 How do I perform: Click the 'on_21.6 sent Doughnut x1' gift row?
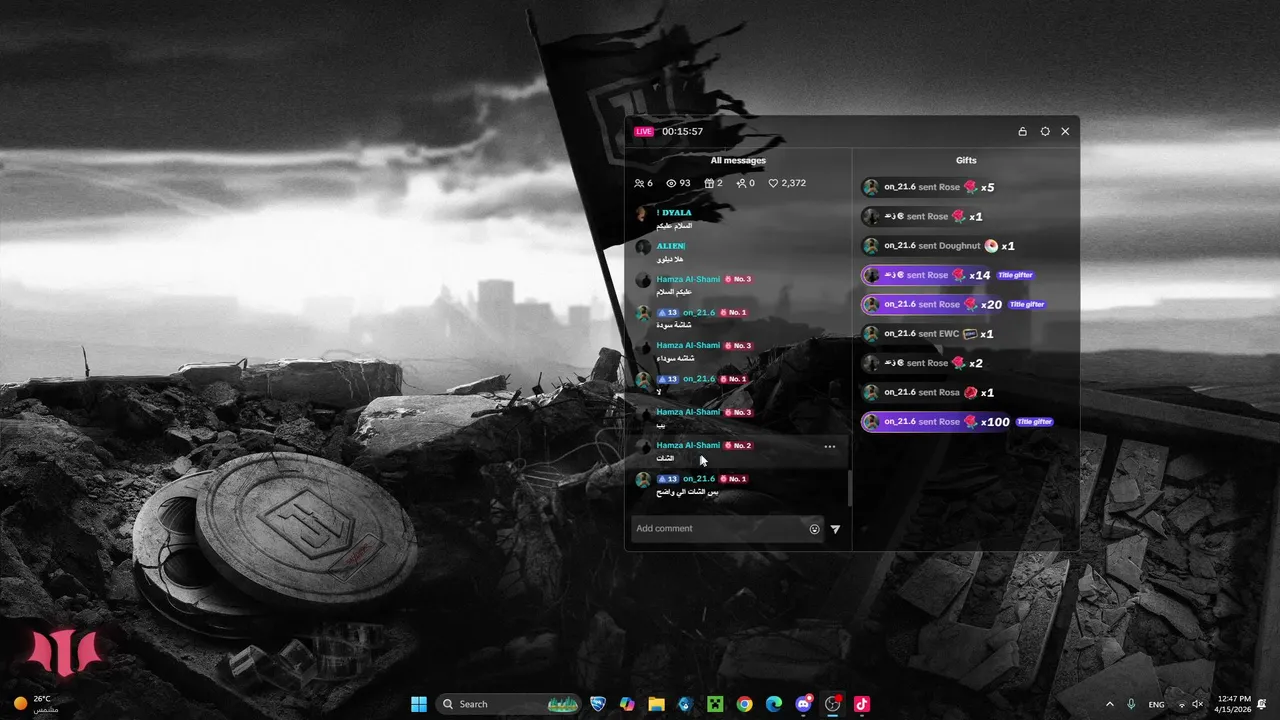pos(939,246)
